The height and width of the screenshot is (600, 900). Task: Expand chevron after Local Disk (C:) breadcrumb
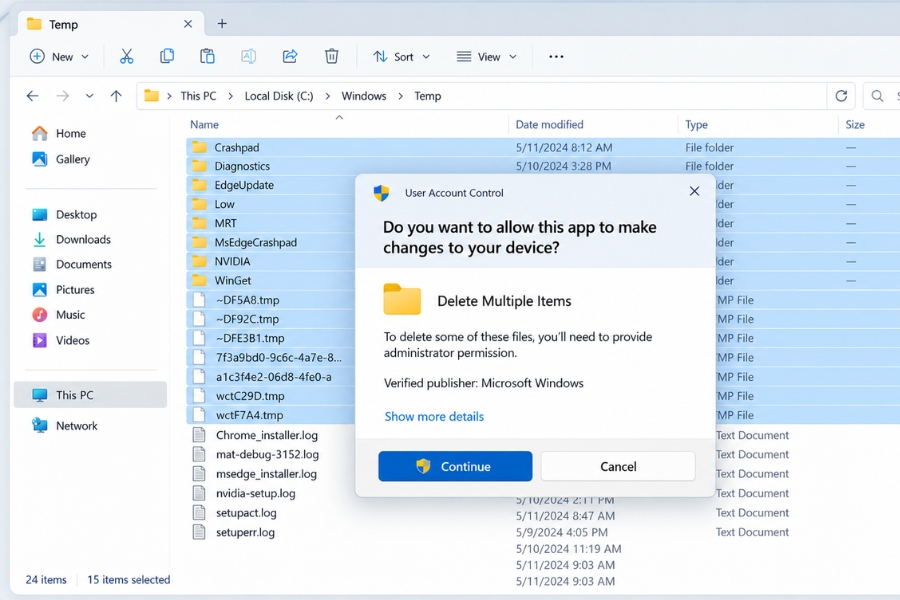click(328, 96)
